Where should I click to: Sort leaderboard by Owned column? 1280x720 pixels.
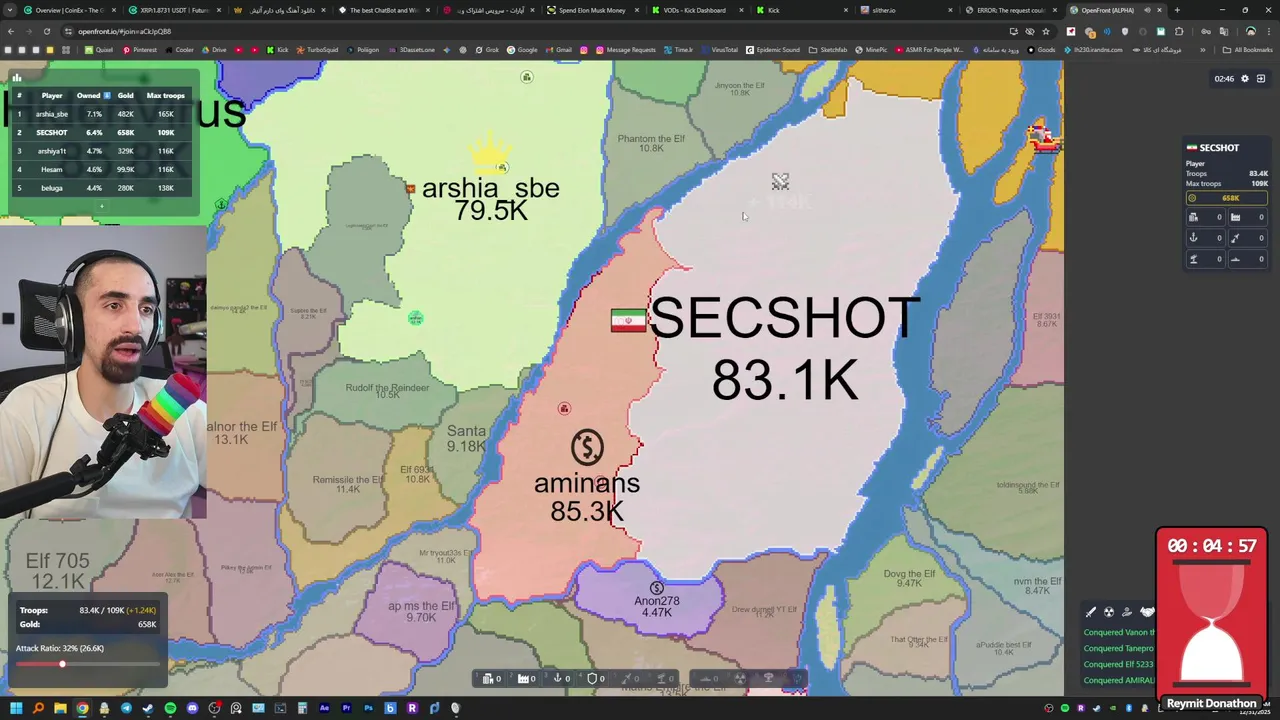tap(93, 96)
